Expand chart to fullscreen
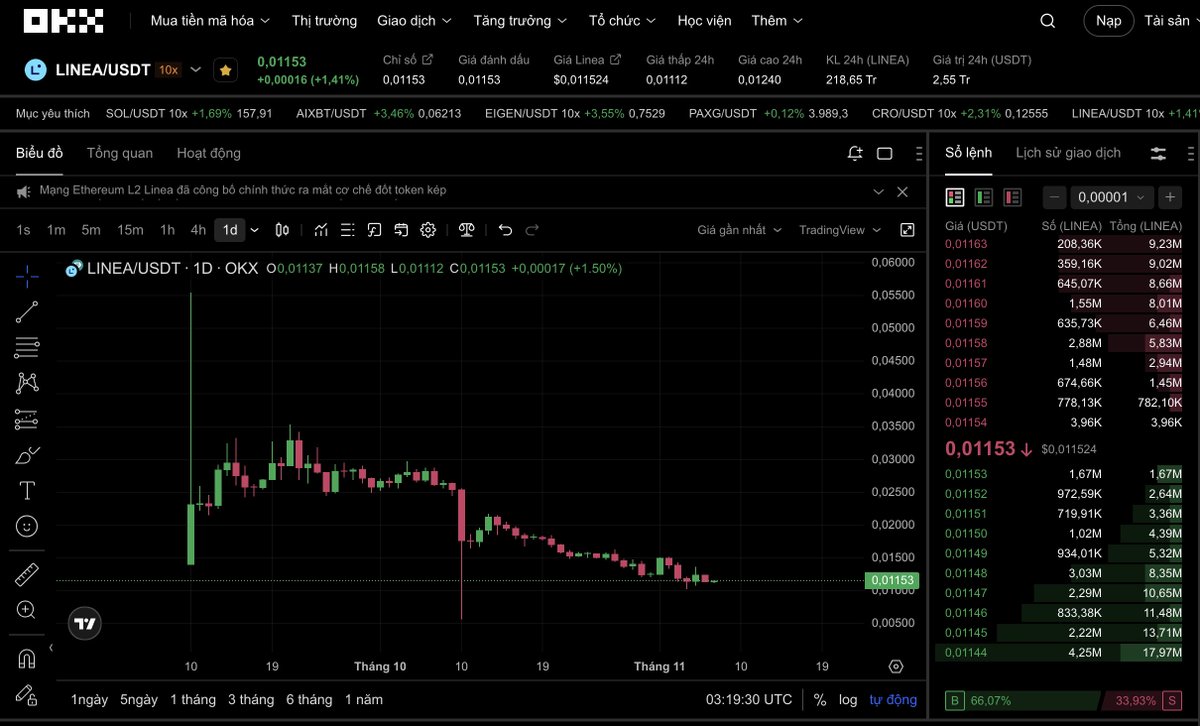 coord(907,230)
